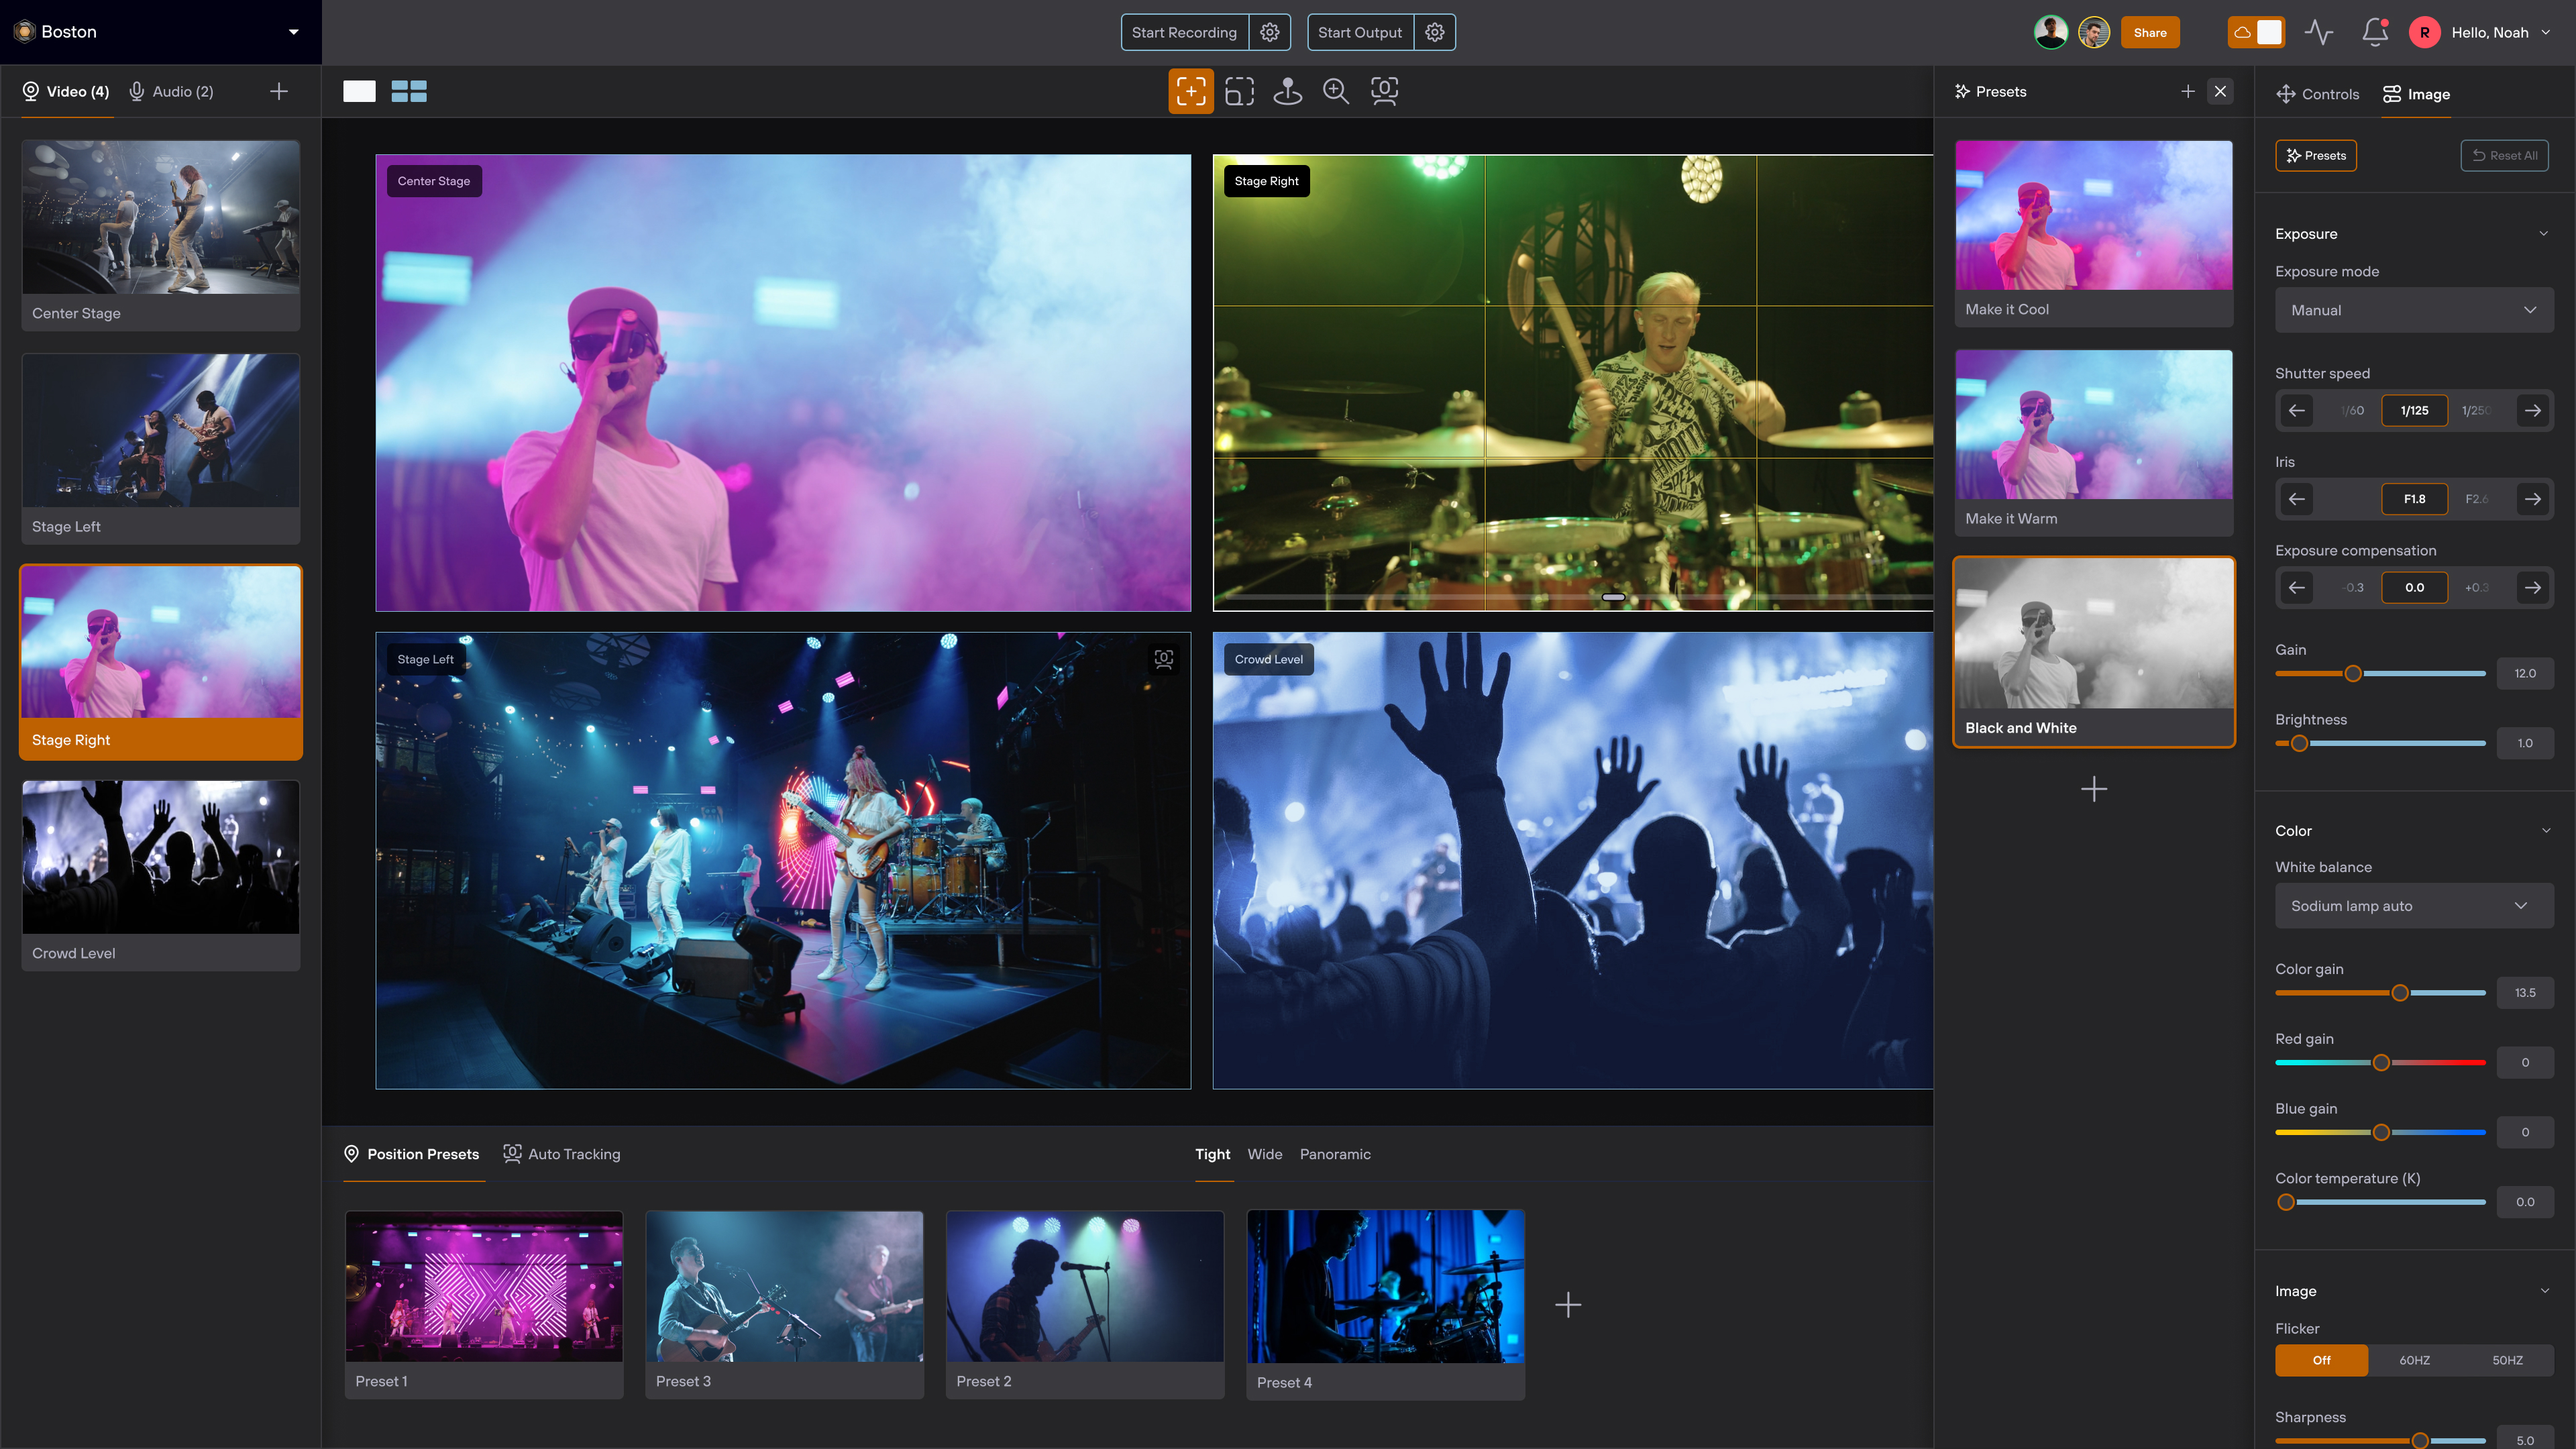
Task: Set Flicker to 60HZ
Action: pos(2414,1360)
